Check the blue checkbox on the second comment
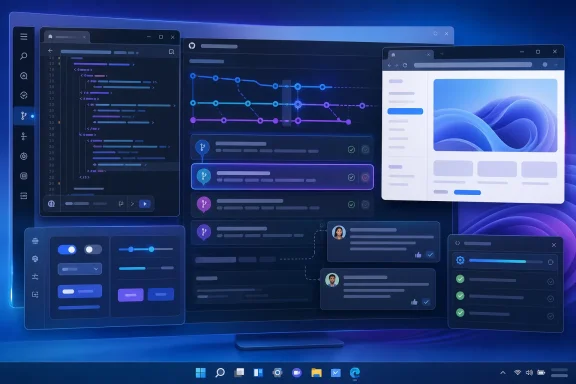The image size is (576, 384). point(426,302)
